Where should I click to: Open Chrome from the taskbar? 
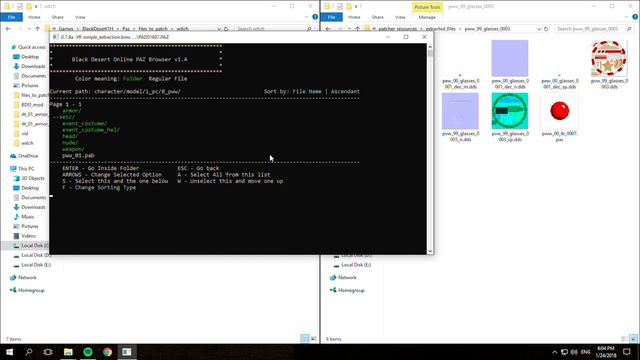pos(107,352)
